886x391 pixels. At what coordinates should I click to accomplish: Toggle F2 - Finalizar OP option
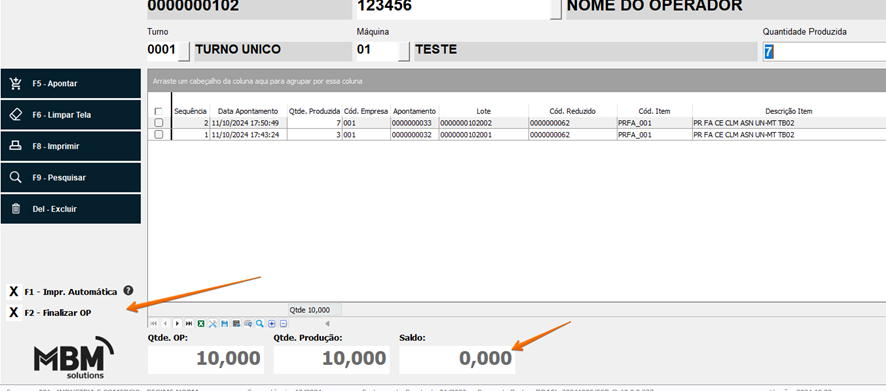(x=14, y=312)
